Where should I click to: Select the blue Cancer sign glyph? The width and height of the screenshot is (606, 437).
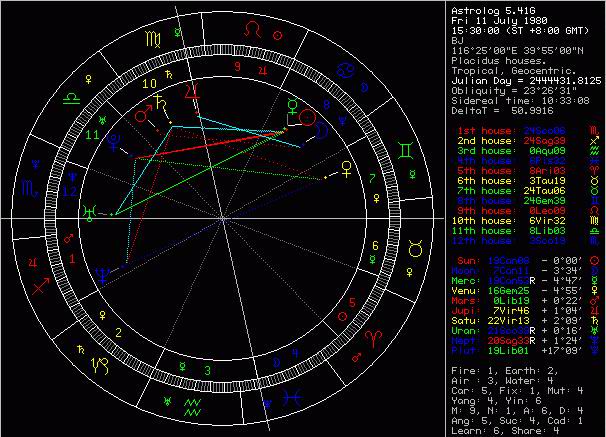pos(346,70)
